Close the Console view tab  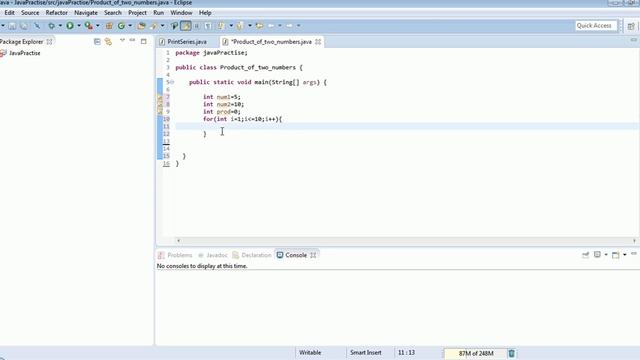pos(313,255)
